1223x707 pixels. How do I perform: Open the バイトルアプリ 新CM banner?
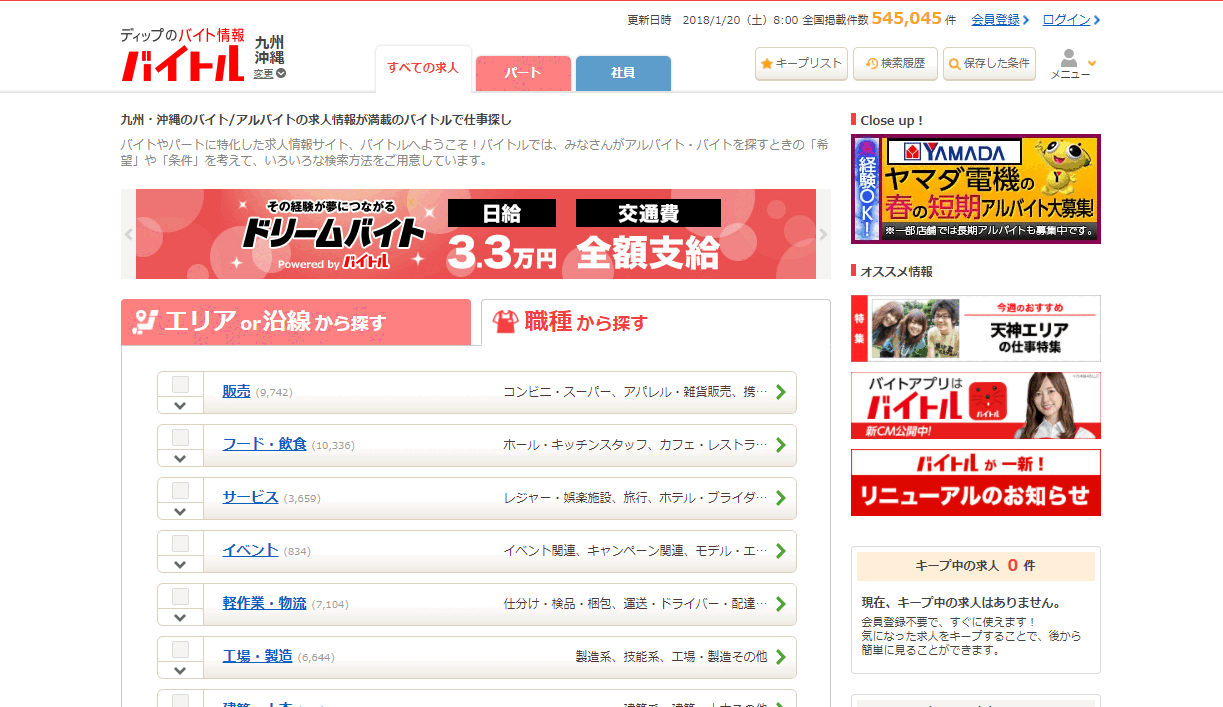coord(976,405)
